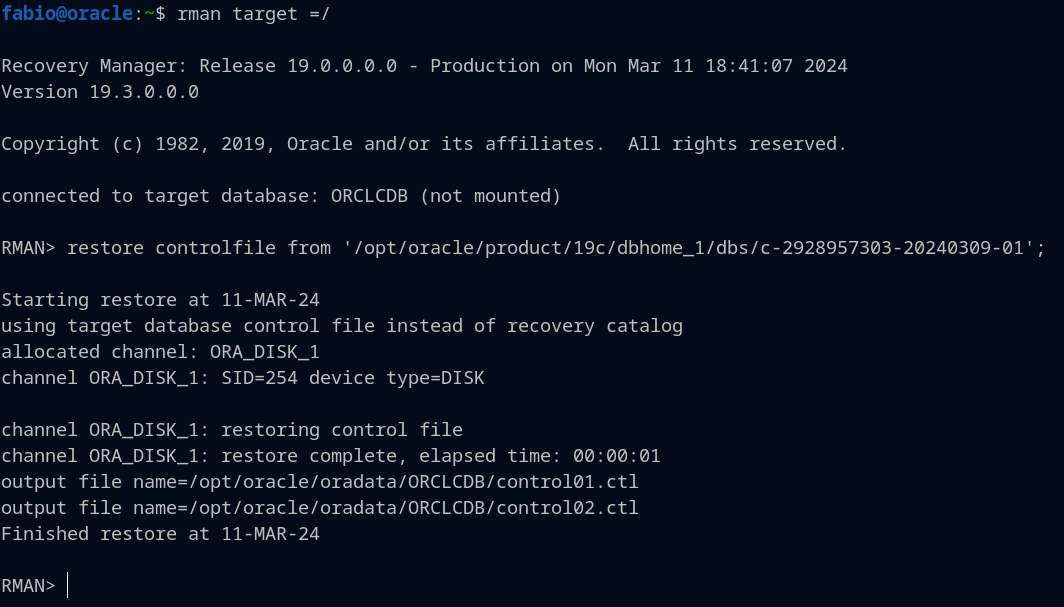Click the 'Starting restore at 11-MAR-24' line
1064x607 pixels.
[x=160, y=300]
